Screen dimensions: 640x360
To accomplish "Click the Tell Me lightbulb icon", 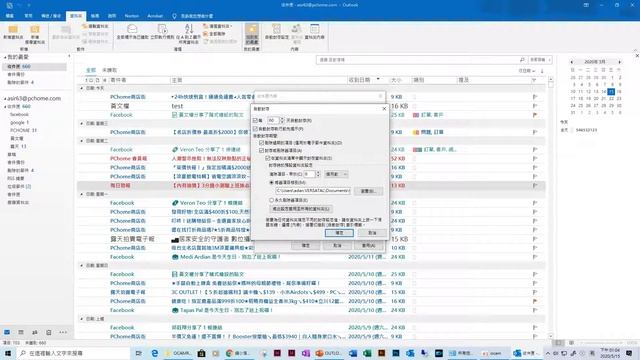I will [x=174, y=16].
